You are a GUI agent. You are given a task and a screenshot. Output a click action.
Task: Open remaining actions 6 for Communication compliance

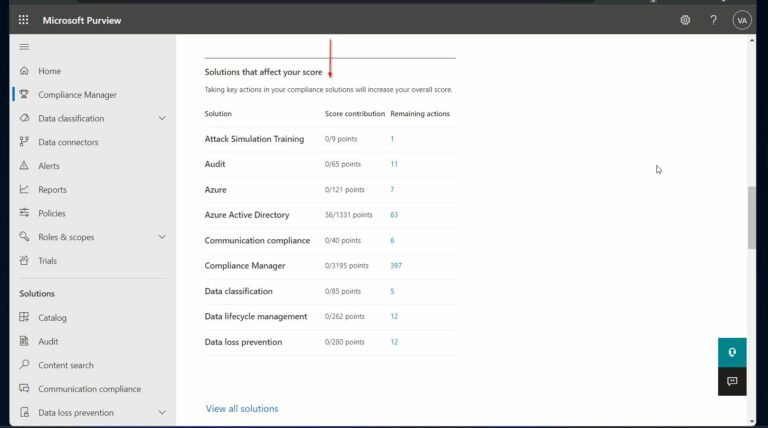[392, 240]
